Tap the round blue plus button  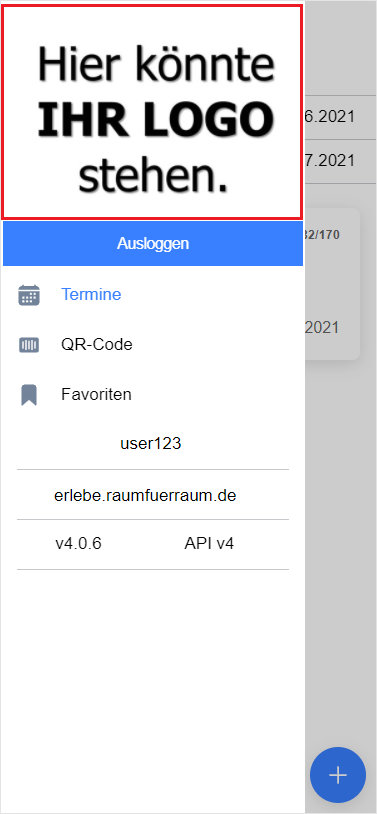point(338,775)
